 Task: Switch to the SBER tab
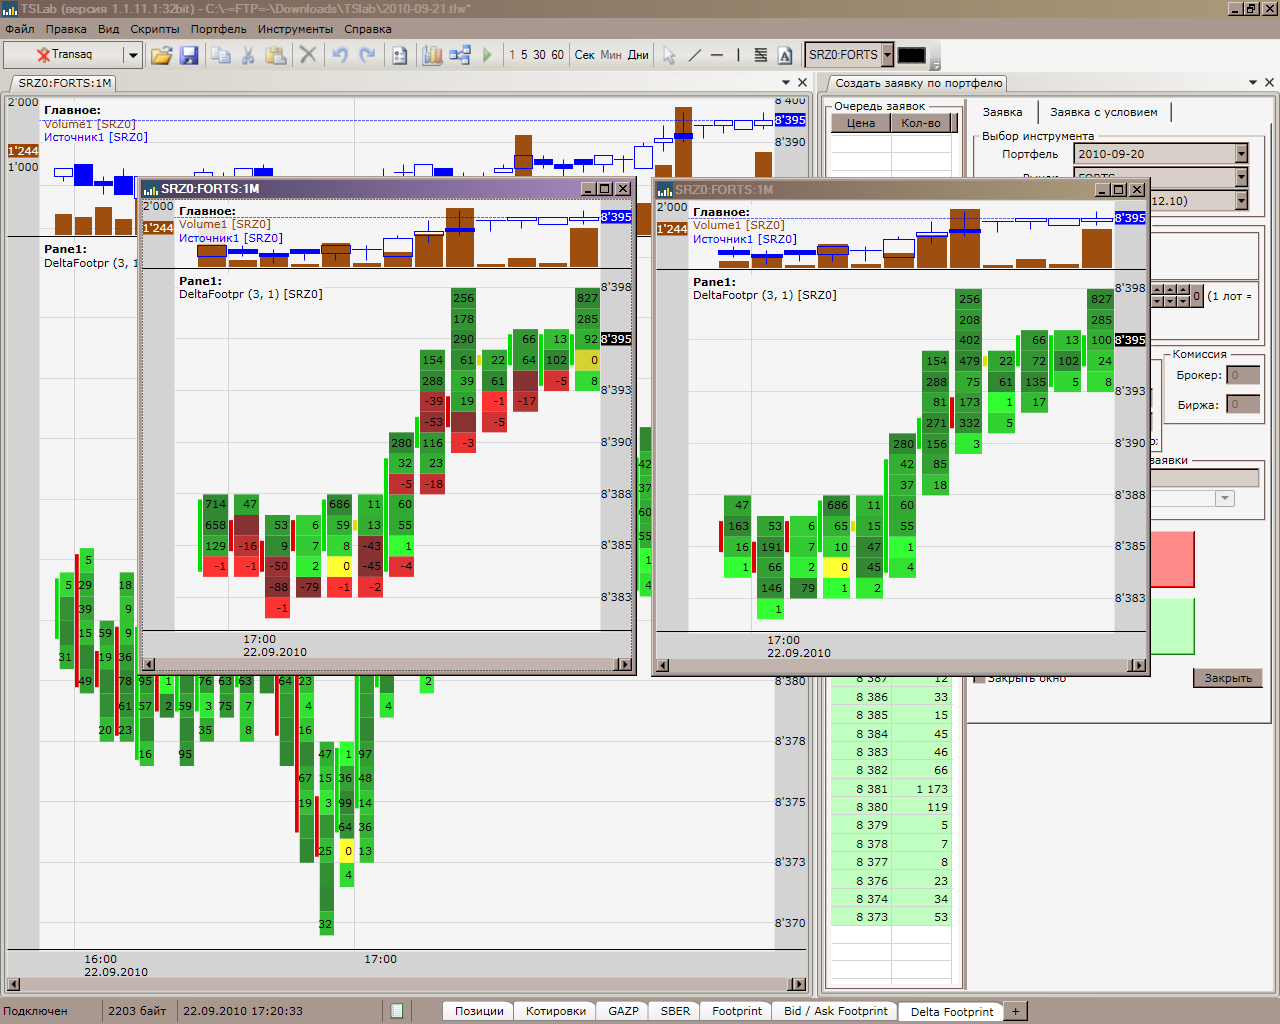pyautogui.click(x=675, y=1011)
